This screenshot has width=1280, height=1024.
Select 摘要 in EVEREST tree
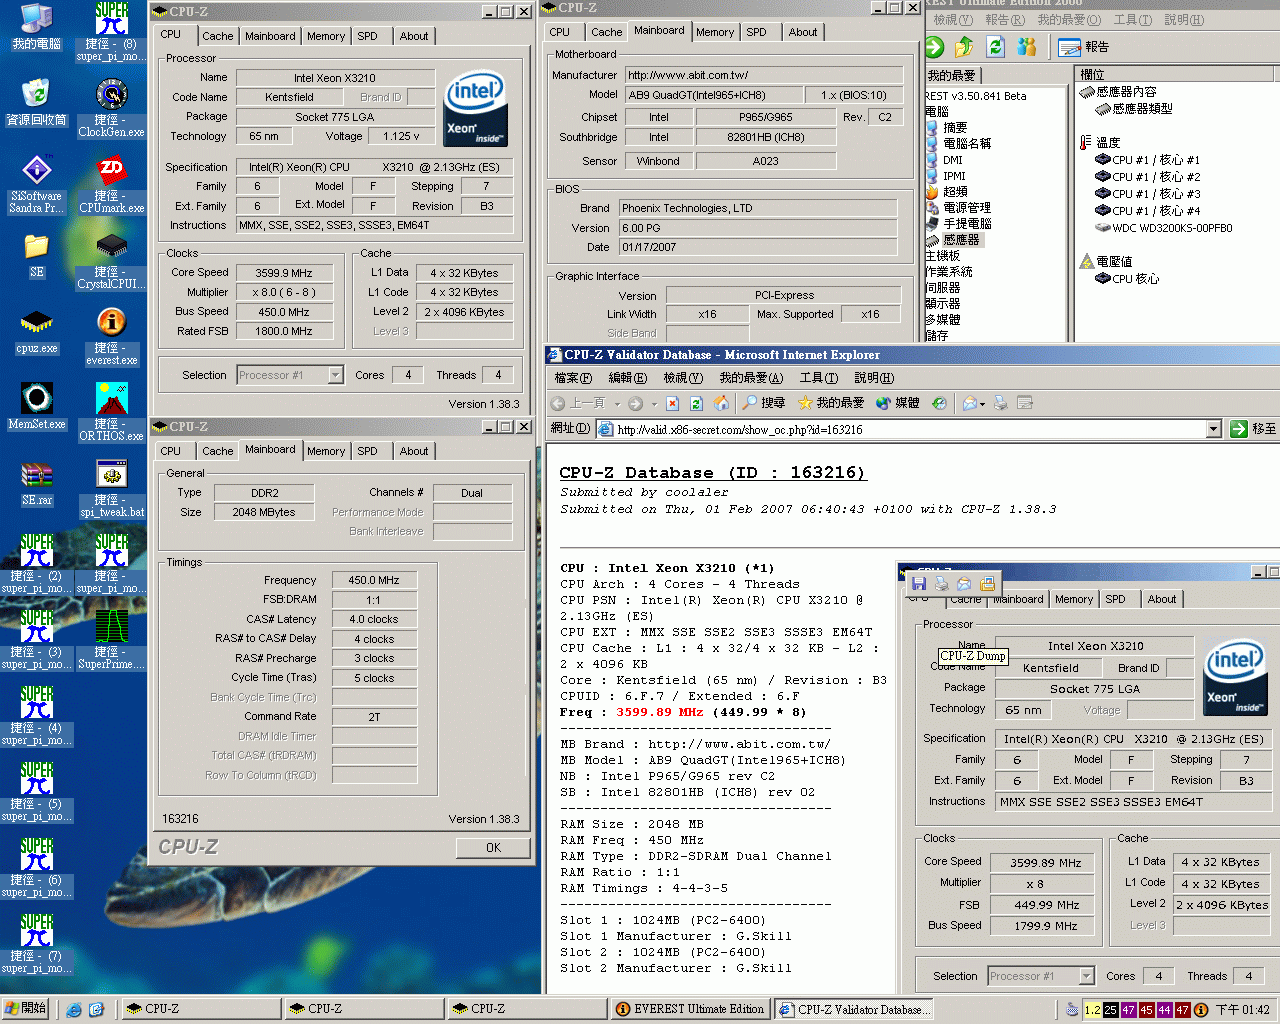947,128
